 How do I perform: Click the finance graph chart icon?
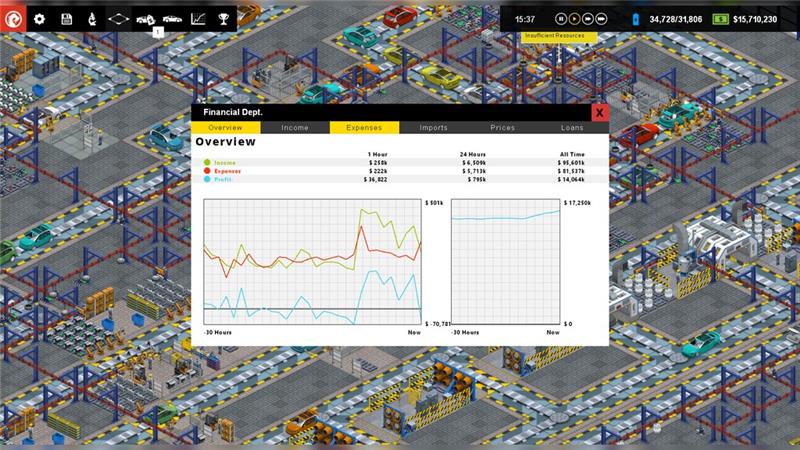pyautogui.click(x=198, y=18)
